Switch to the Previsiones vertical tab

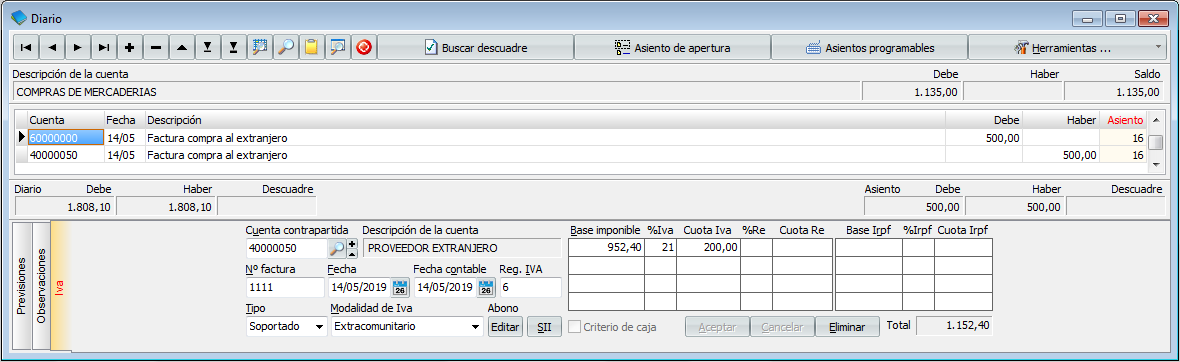(x=21, y=286)
